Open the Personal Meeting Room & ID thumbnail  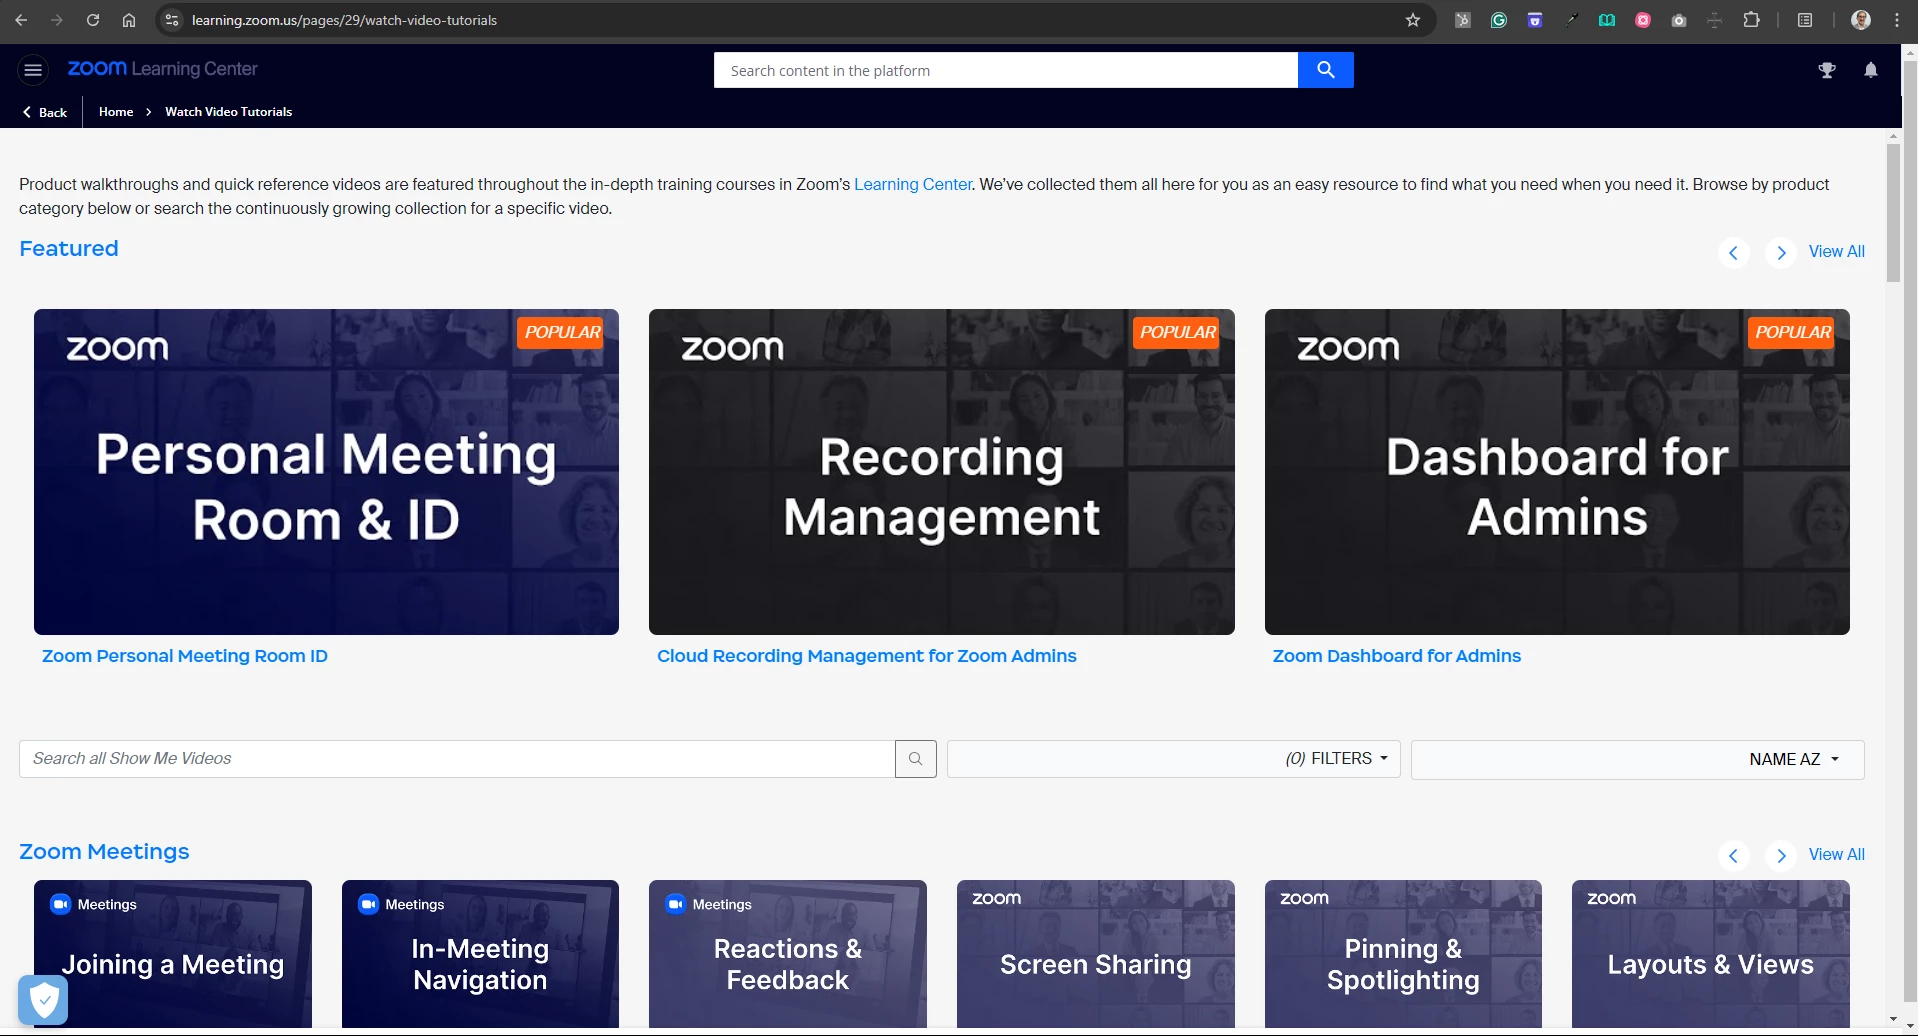click(326, 472)
